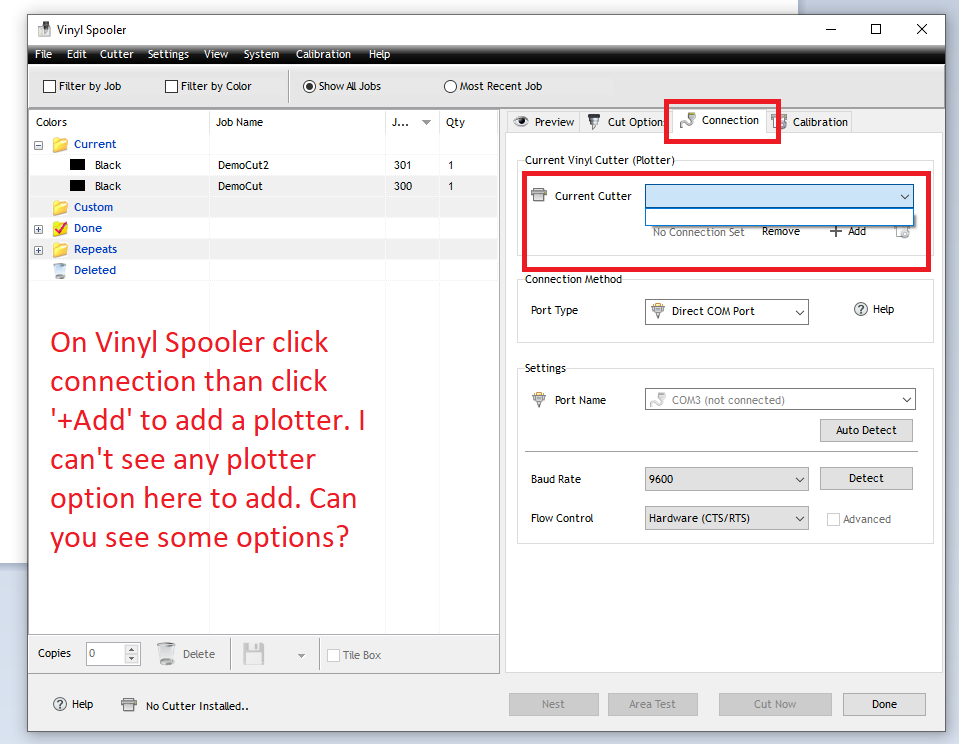Collapse the Current folder tree node
The image size is (959, 744).
click(39, 146)
